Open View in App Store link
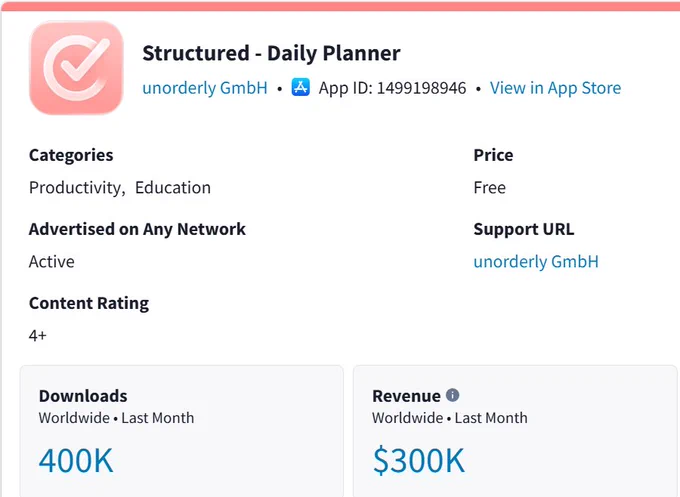The width and height of the screenshot is (680, 497). point(556,88)
